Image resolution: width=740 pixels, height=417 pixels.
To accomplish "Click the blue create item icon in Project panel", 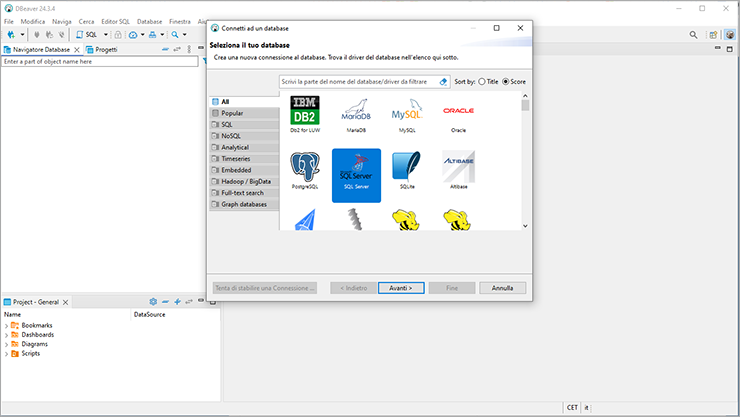I will [x=177, y=301].
